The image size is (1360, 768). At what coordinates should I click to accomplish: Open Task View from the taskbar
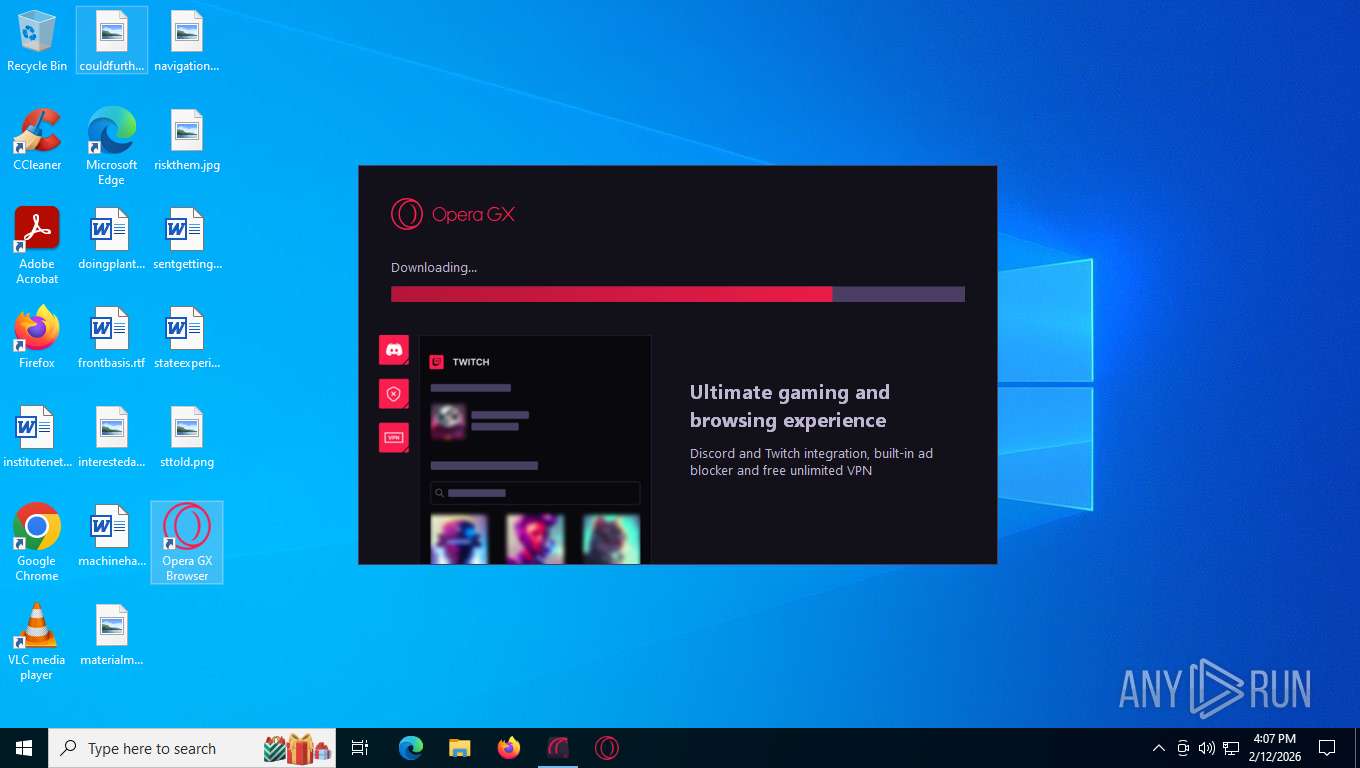tap(360, 748)
